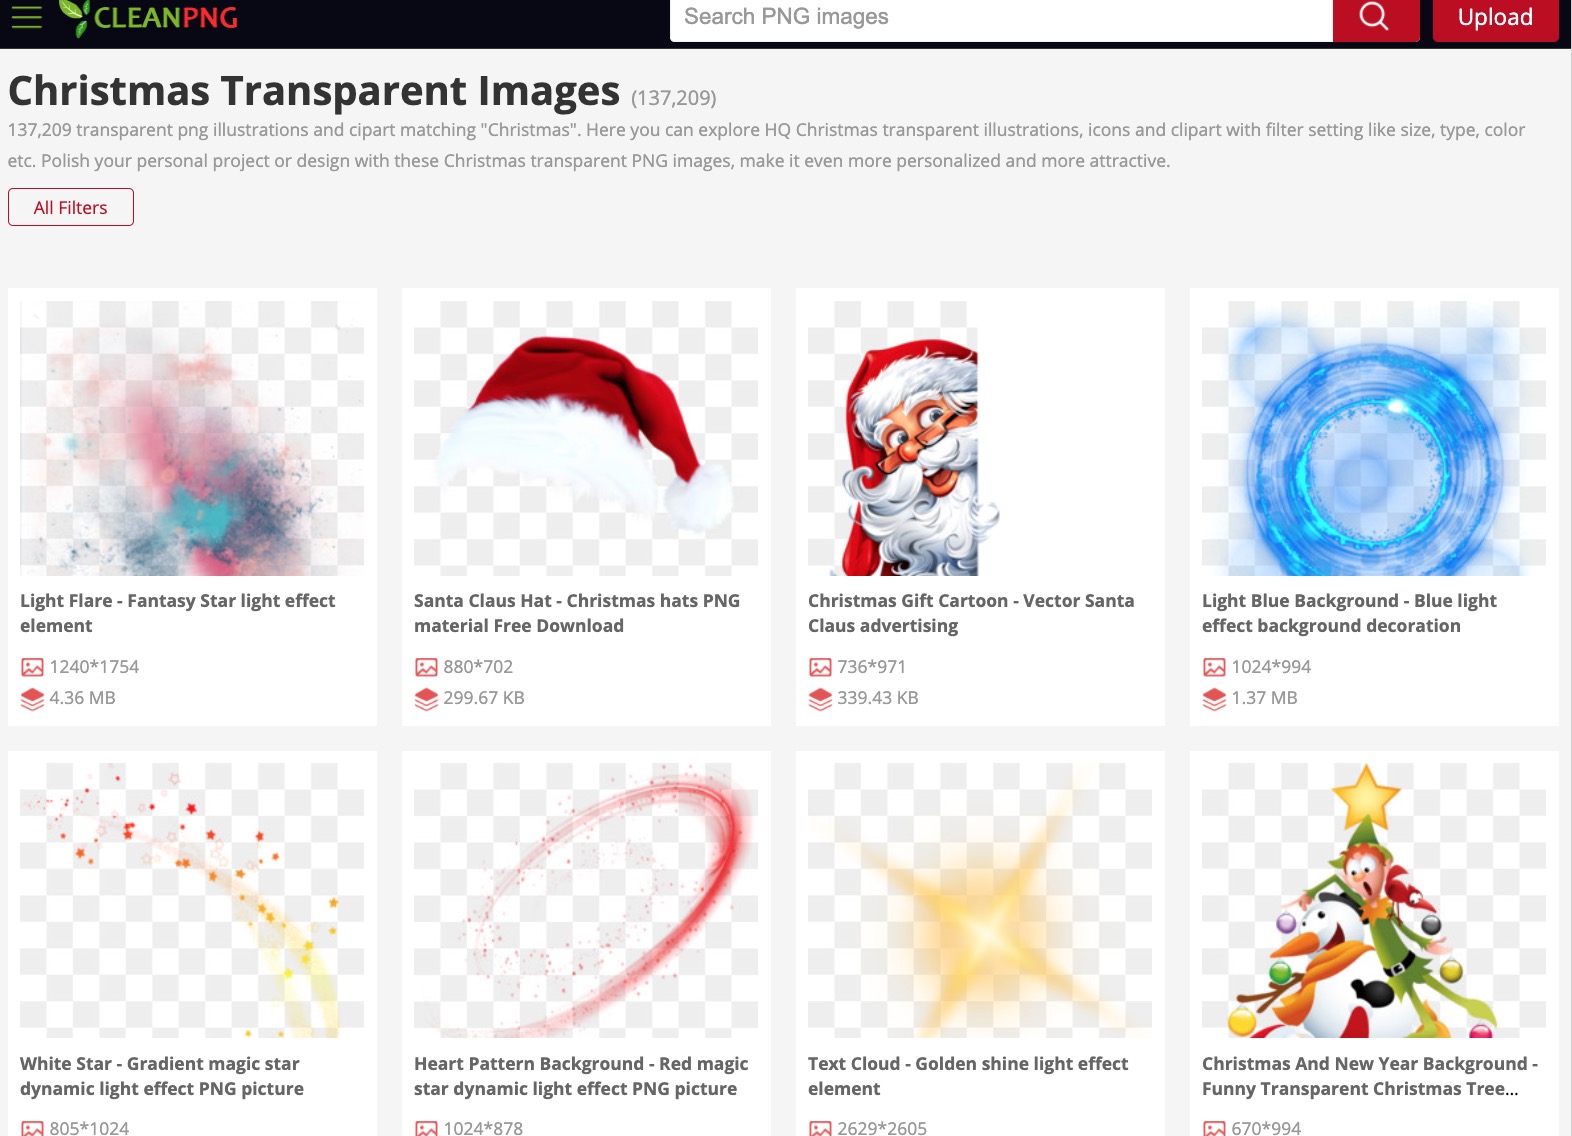Open the hamburger menu icon
Screen dimensions: 1572x1136
tap(26, 17)
